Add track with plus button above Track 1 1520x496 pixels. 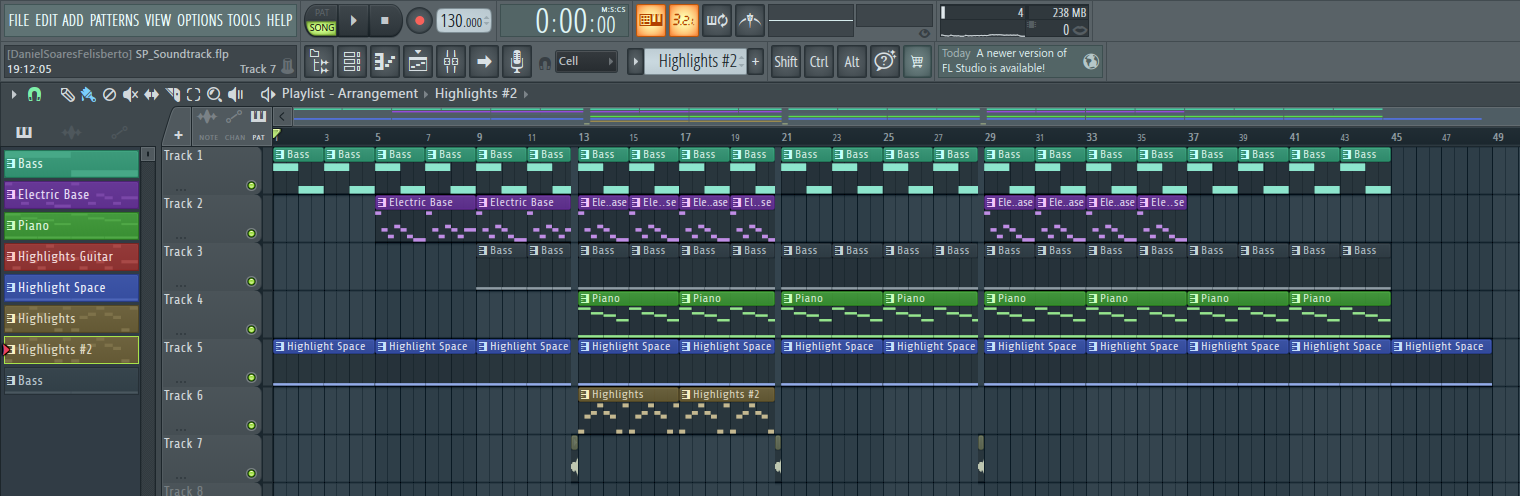coord(178,135)
